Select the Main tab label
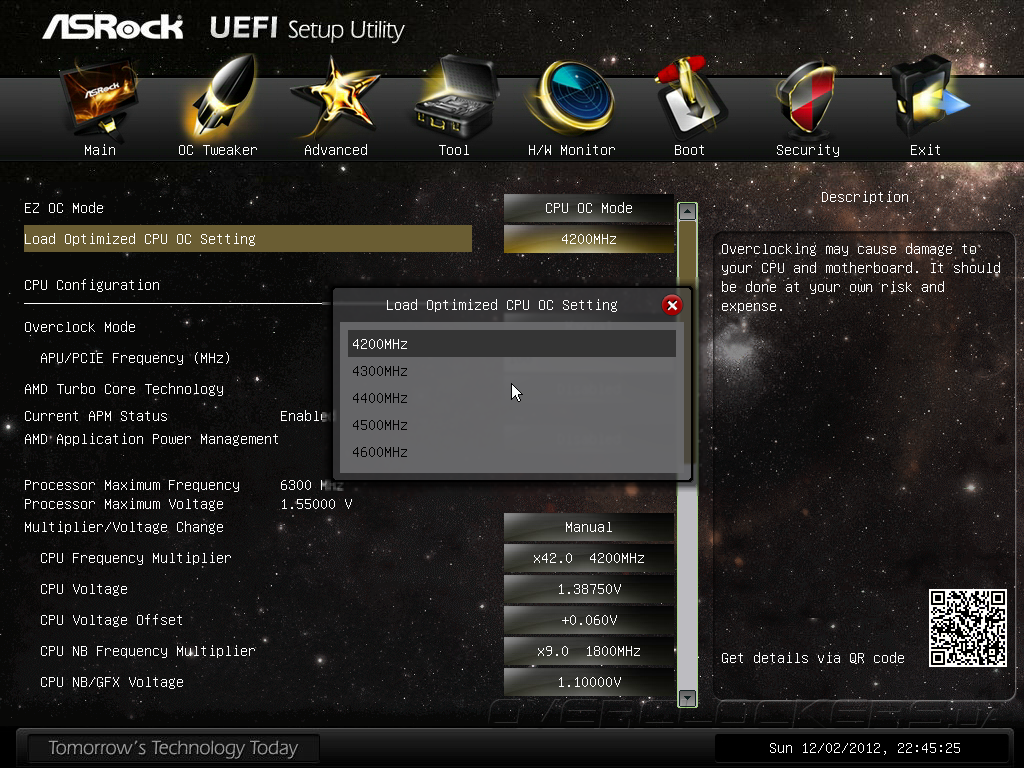This screenshot has width=1024, height=768. pos(100,150)
